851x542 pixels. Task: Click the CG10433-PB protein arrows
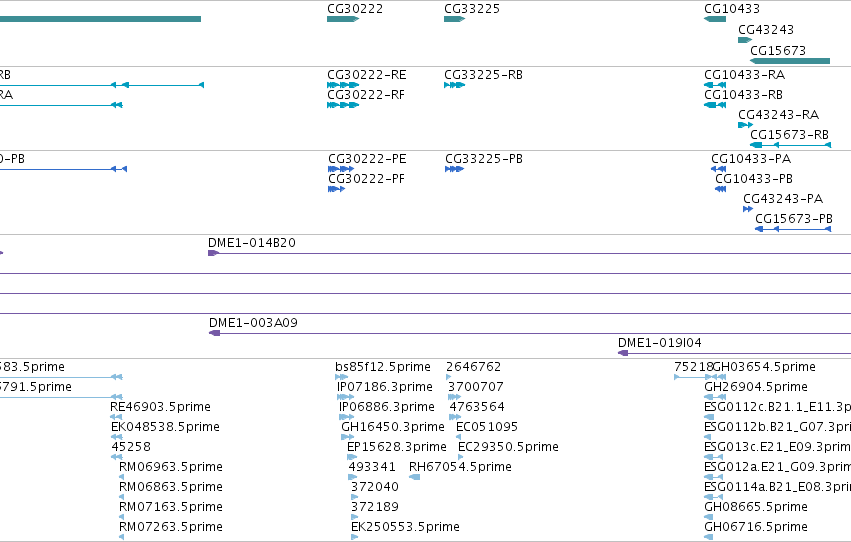click(x=721, y=189)
